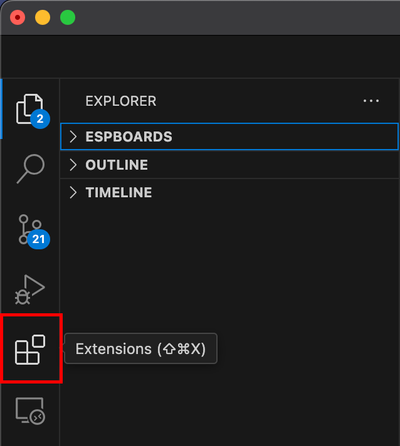Close the window with the red button
This screenshot has width=400, height=446.
[x=18, y=17]
